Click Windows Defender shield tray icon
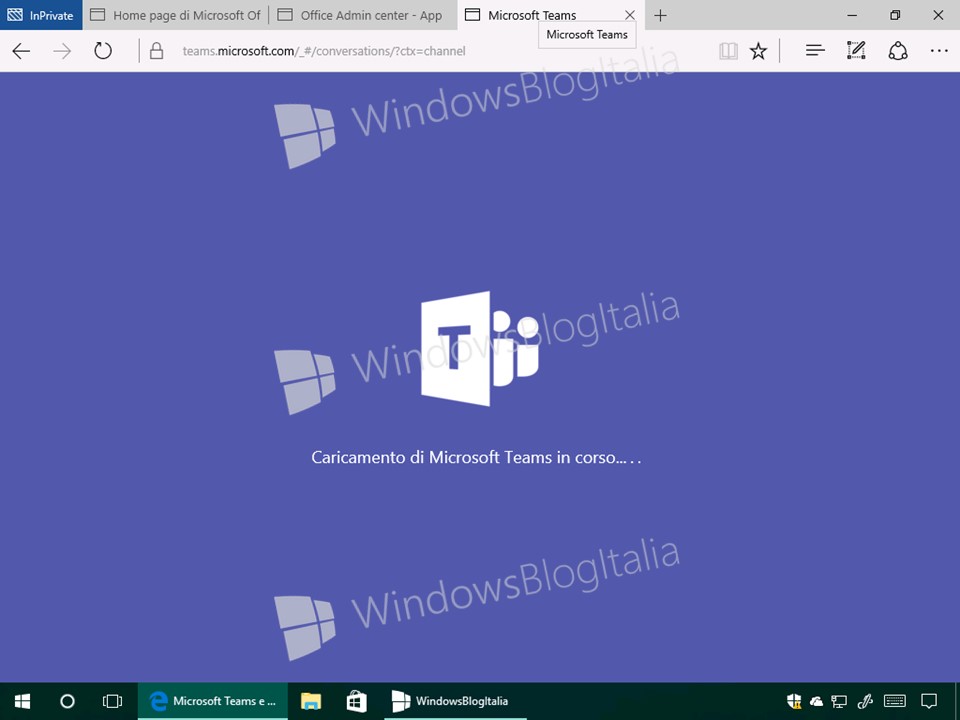960x720 pixels. tap(794, 701)
